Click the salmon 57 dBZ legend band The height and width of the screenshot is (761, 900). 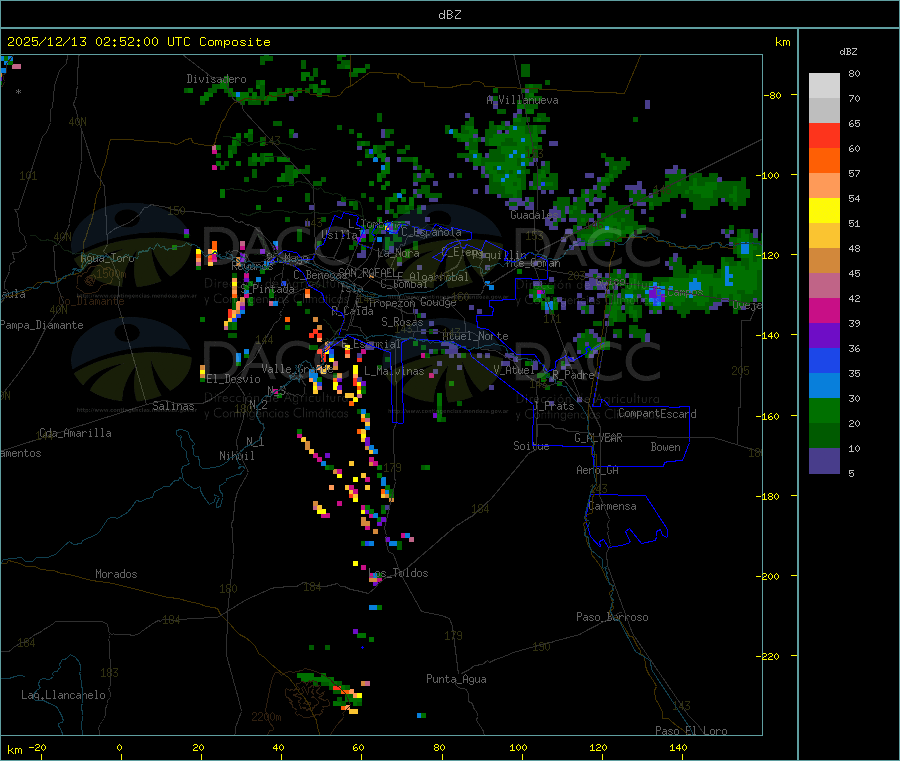(x=824, y=186)
